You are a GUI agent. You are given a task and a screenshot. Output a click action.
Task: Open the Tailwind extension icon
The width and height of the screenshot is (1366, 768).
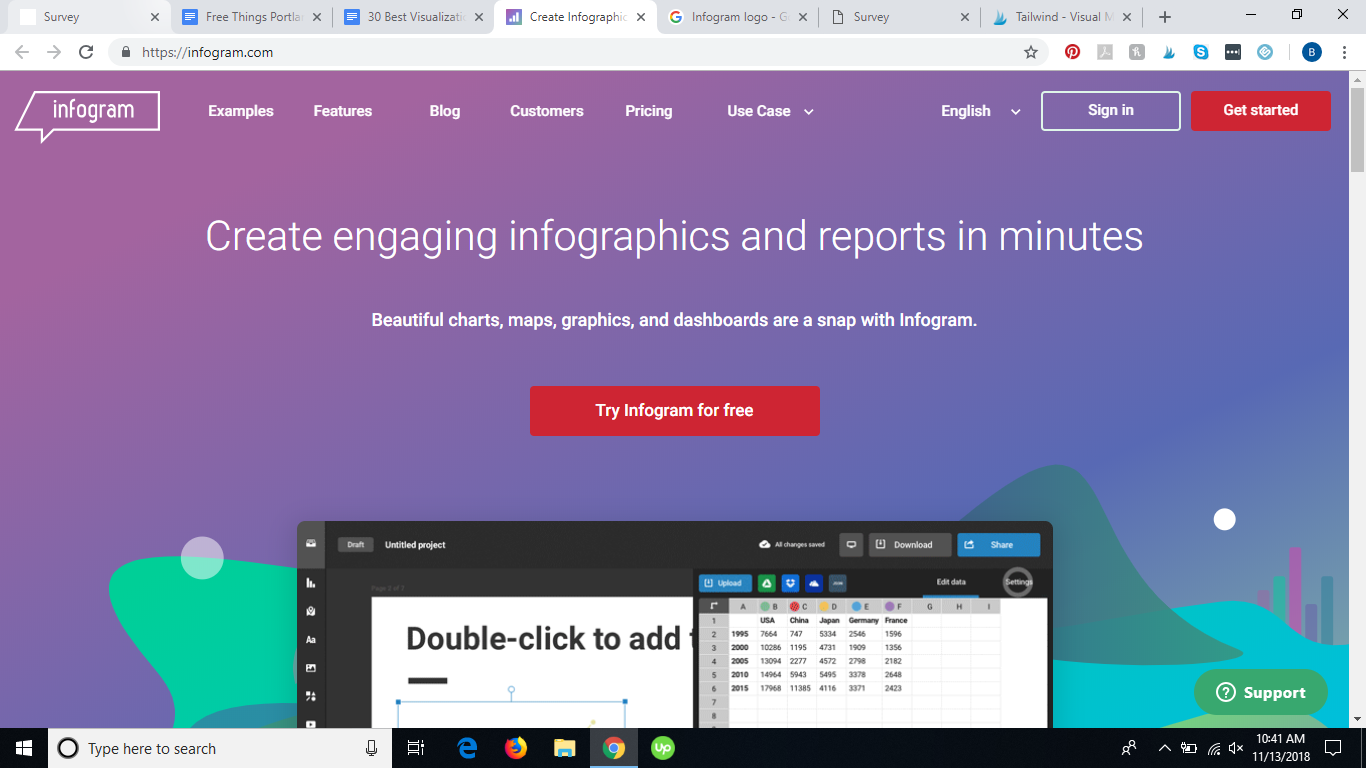1169,52
